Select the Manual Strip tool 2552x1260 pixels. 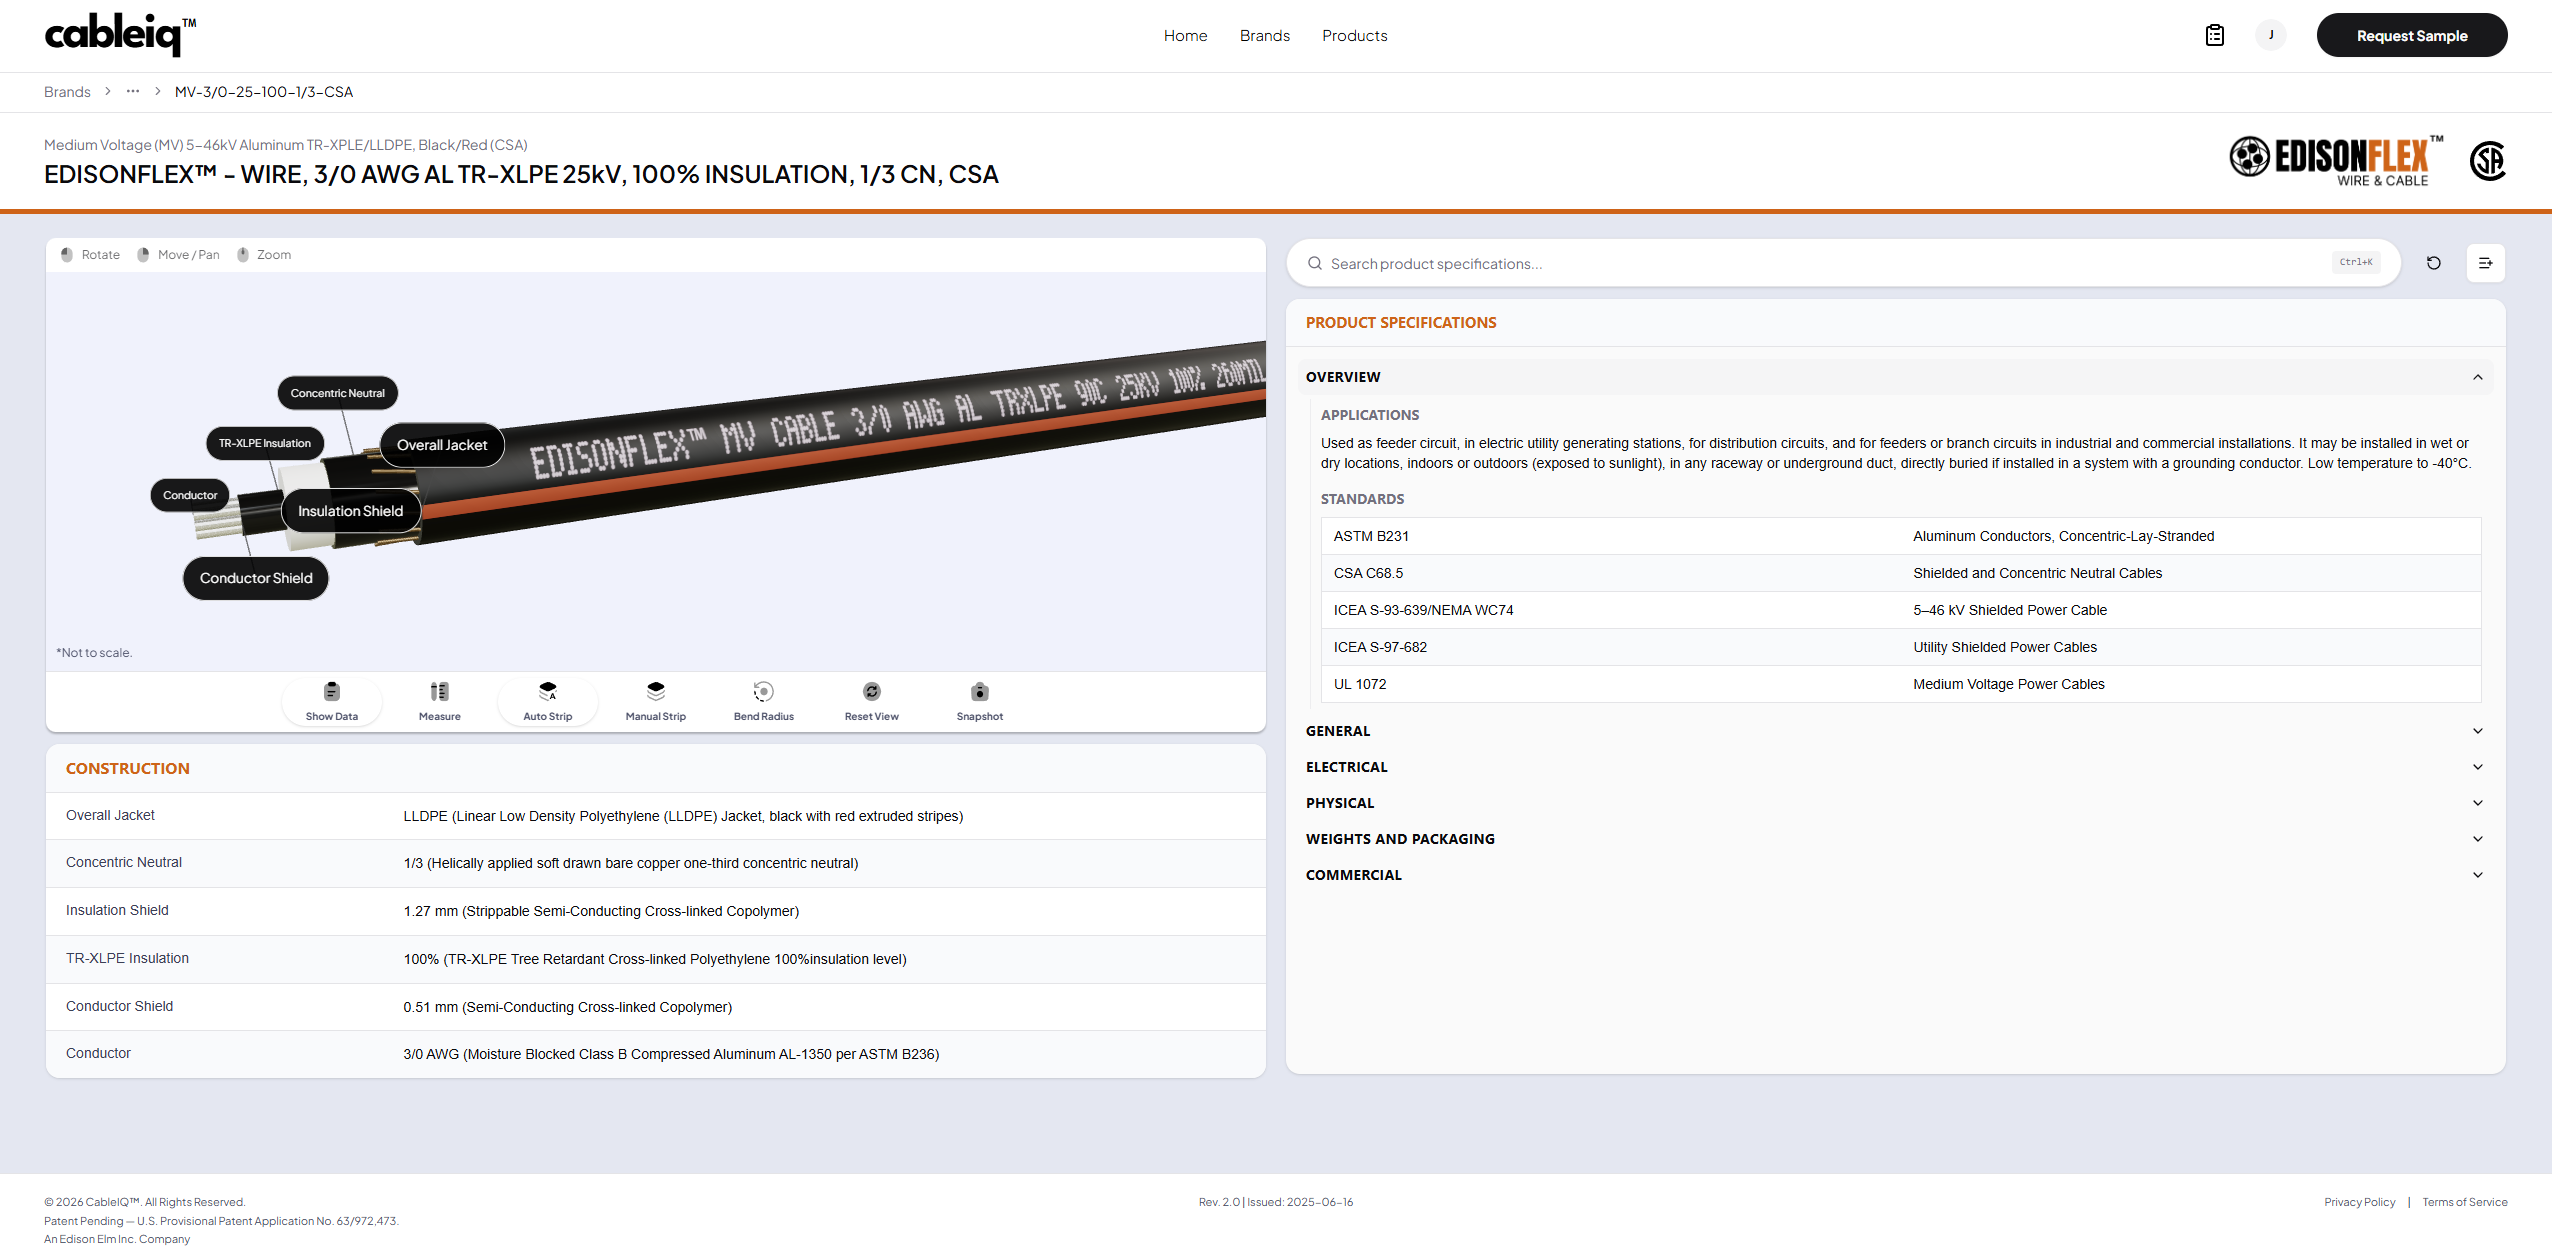coord(655,692)
